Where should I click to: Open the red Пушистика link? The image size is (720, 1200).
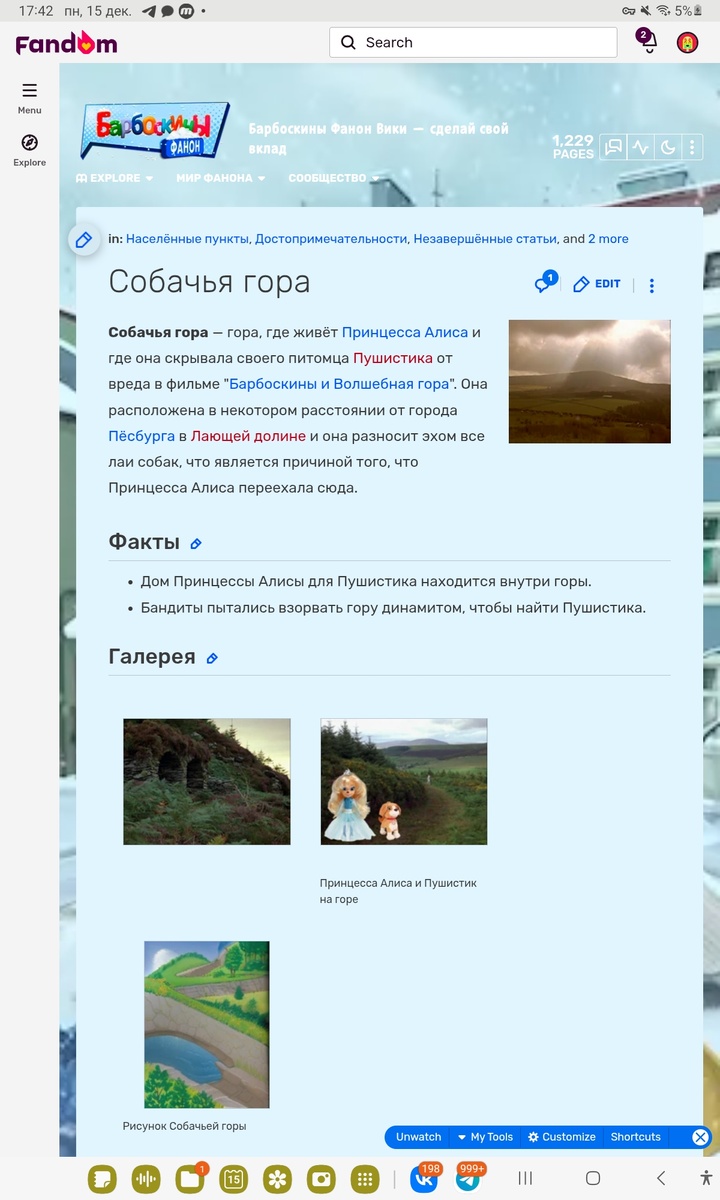point(393,358)
